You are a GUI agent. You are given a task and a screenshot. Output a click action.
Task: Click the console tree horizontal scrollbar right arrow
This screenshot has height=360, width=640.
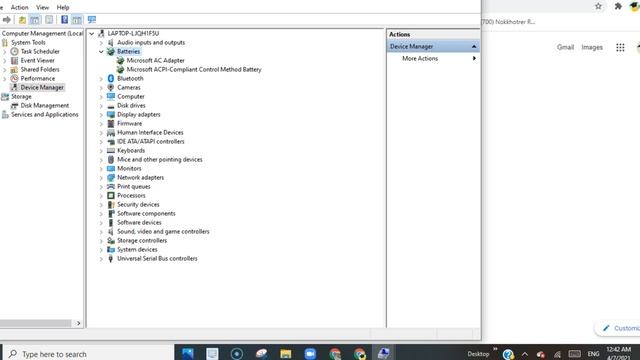pyautogui.click(x=78, y=323)
